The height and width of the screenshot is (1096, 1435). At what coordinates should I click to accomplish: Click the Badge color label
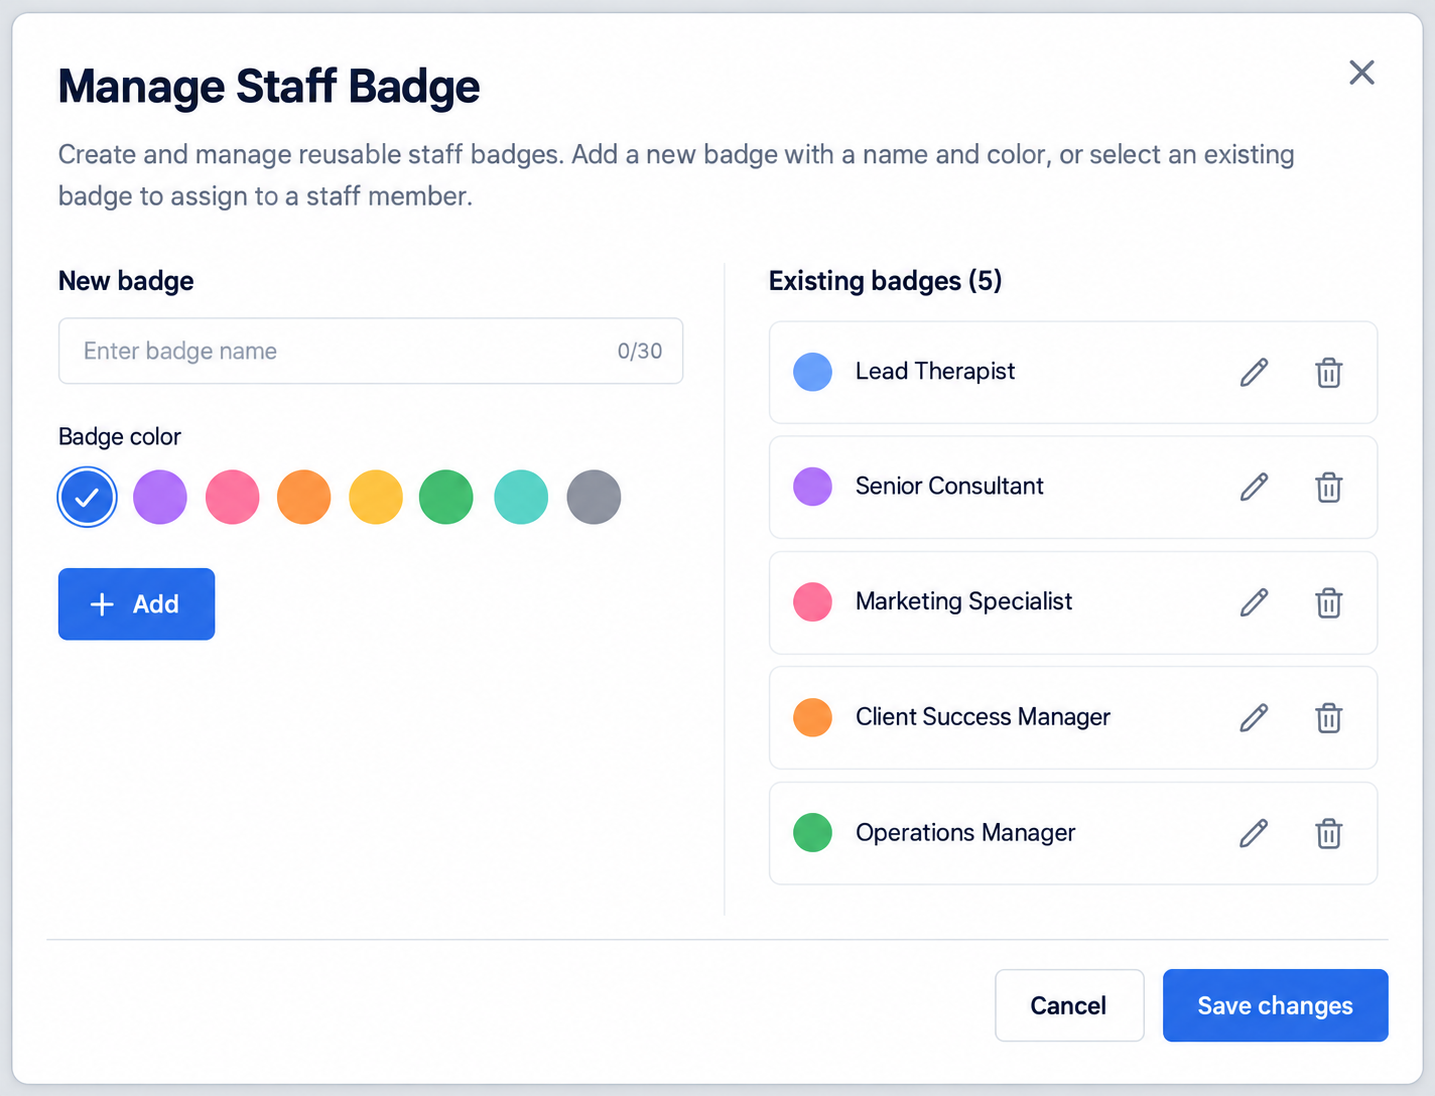pos(119,437)
